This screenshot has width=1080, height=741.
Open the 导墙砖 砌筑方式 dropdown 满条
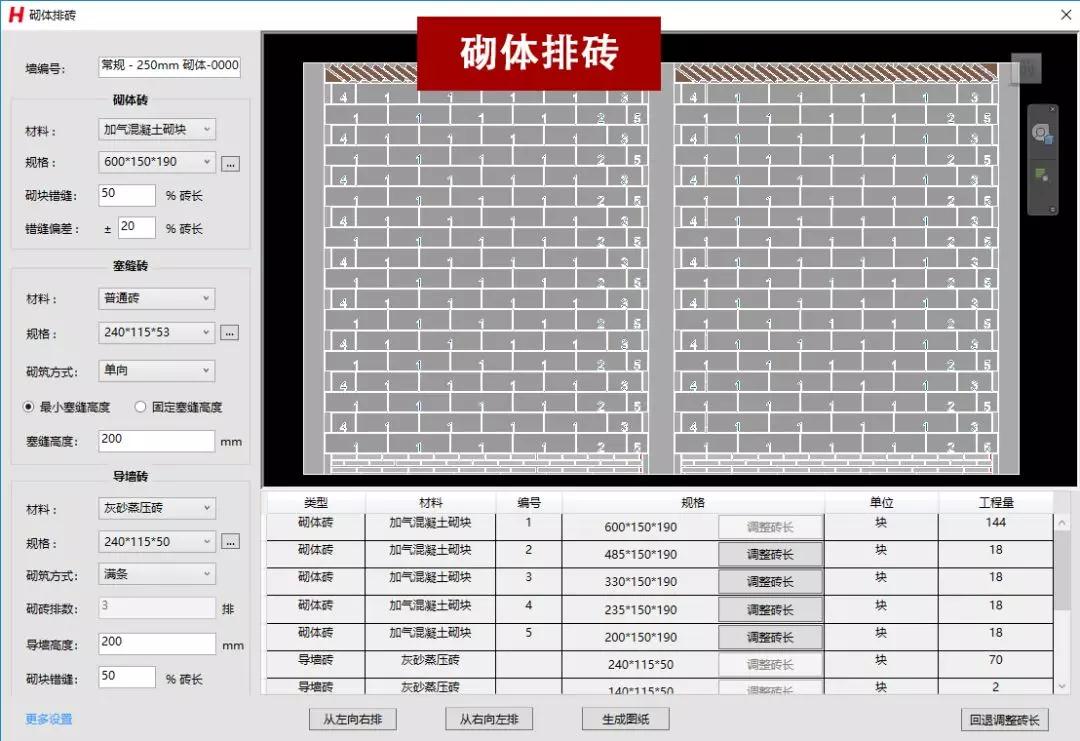tap(156, 574)
